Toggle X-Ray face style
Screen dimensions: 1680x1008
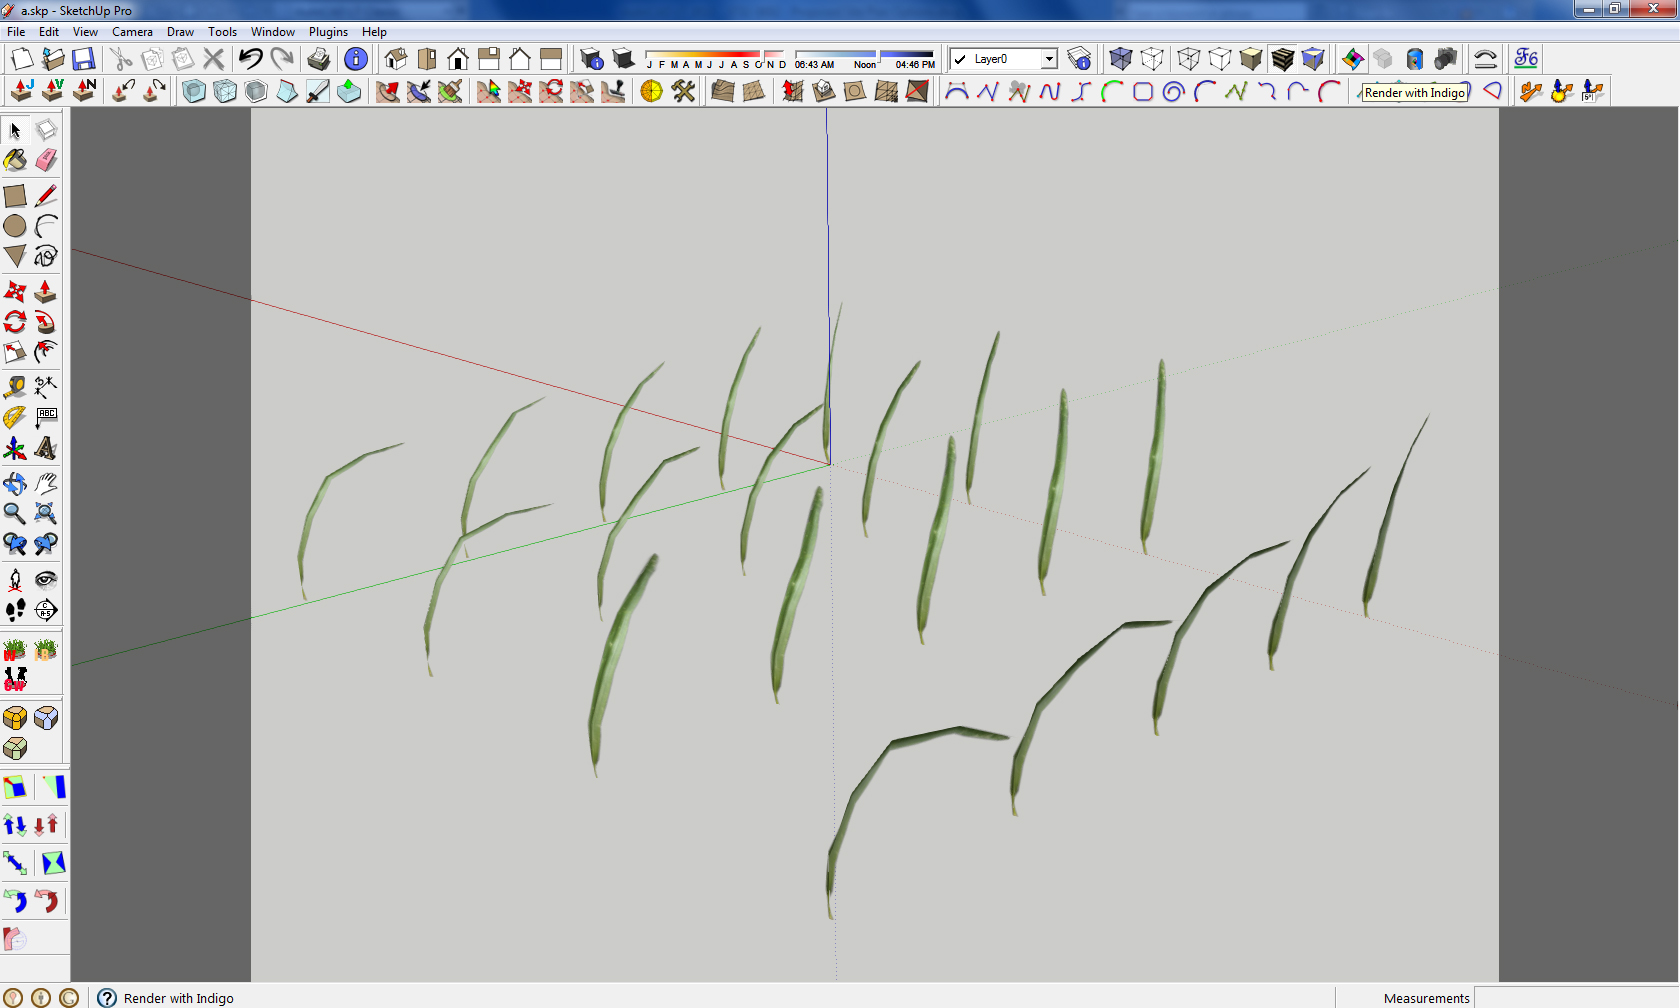[1121, 59]
